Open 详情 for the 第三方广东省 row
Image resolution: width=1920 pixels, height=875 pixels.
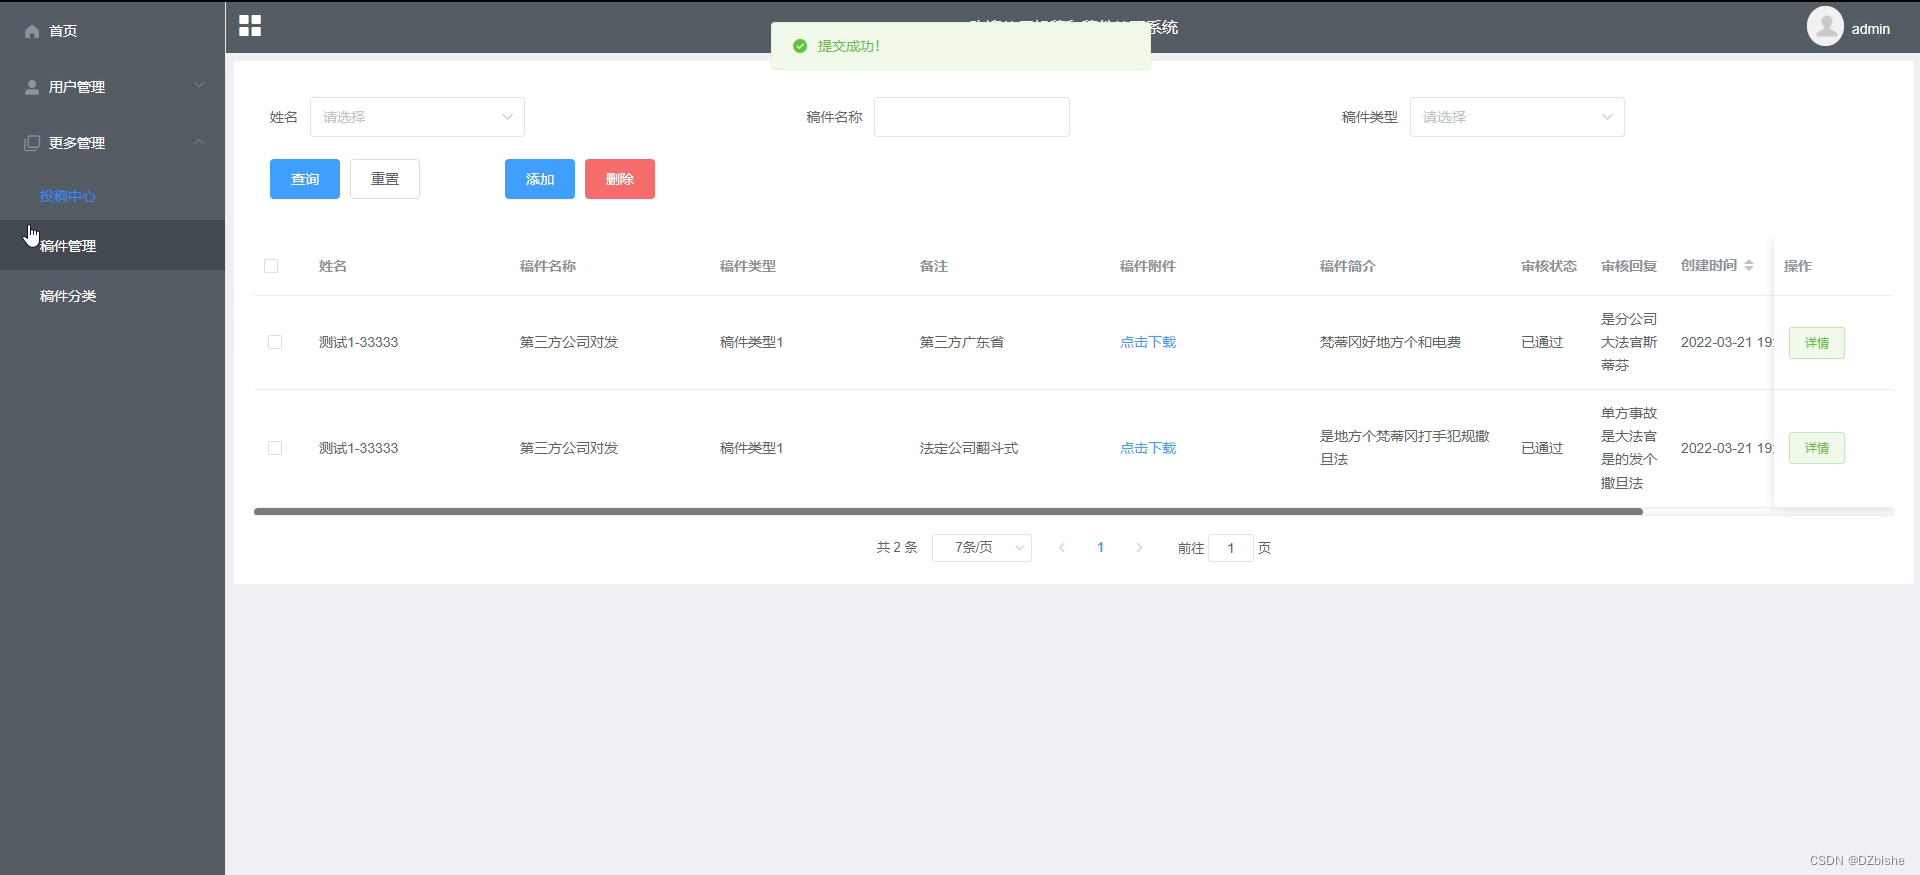[x=1817, y=343]
